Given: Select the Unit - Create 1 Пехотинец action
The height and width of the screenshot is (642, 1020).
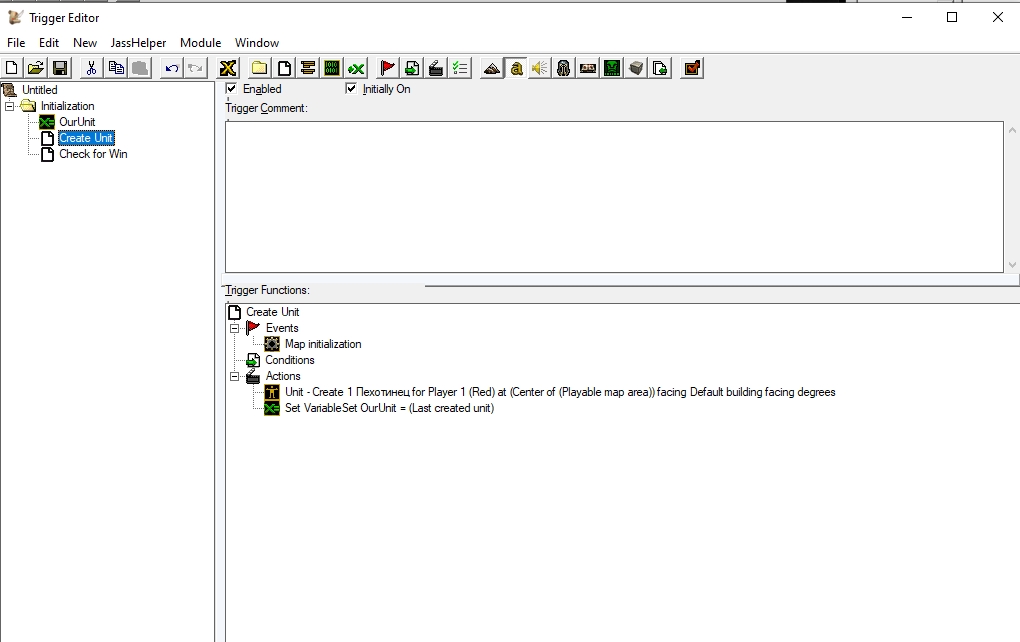Looking at the screenshot, I should pos(560,392).
